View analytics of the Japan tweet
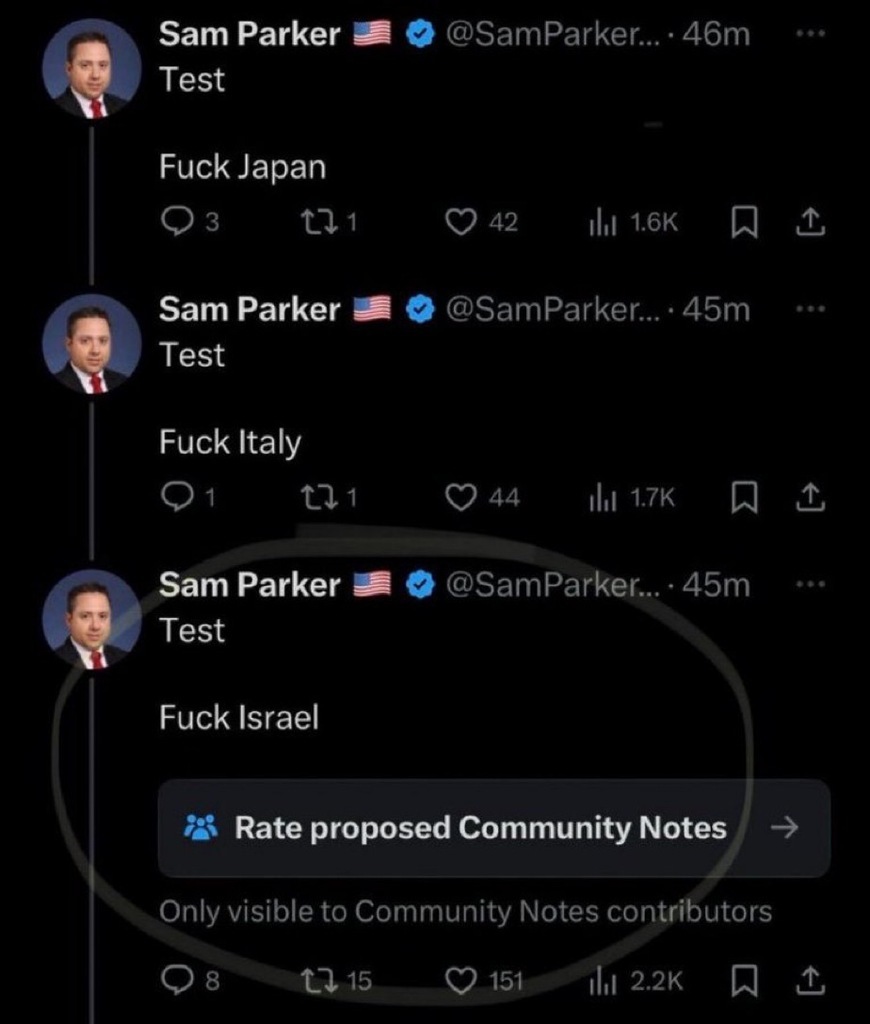 pyautogui.click(x=601, y=223)
